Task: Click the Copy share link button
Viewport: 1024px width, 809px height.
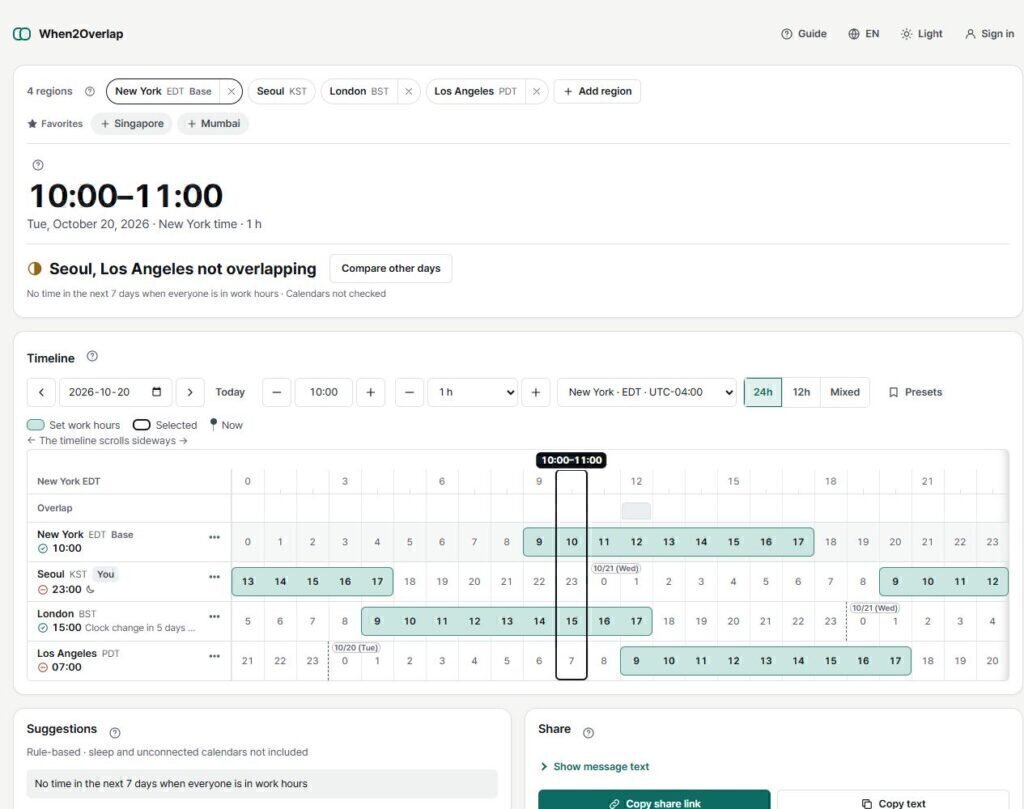Action: pos(654,800)
